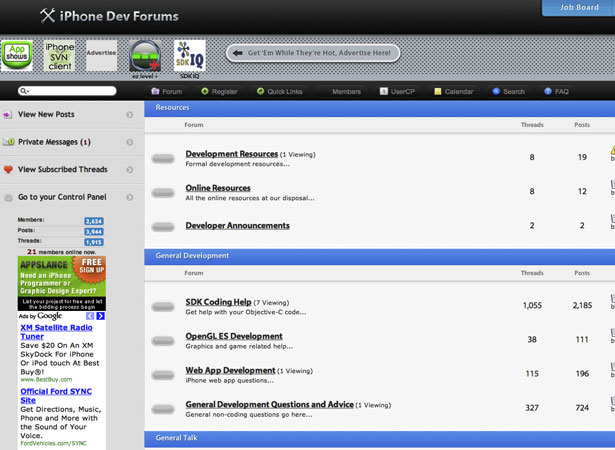This screenshot has width=615, height=450.
Task: Click the Online Resources forum status icon
Action: [x=163, y=193]
